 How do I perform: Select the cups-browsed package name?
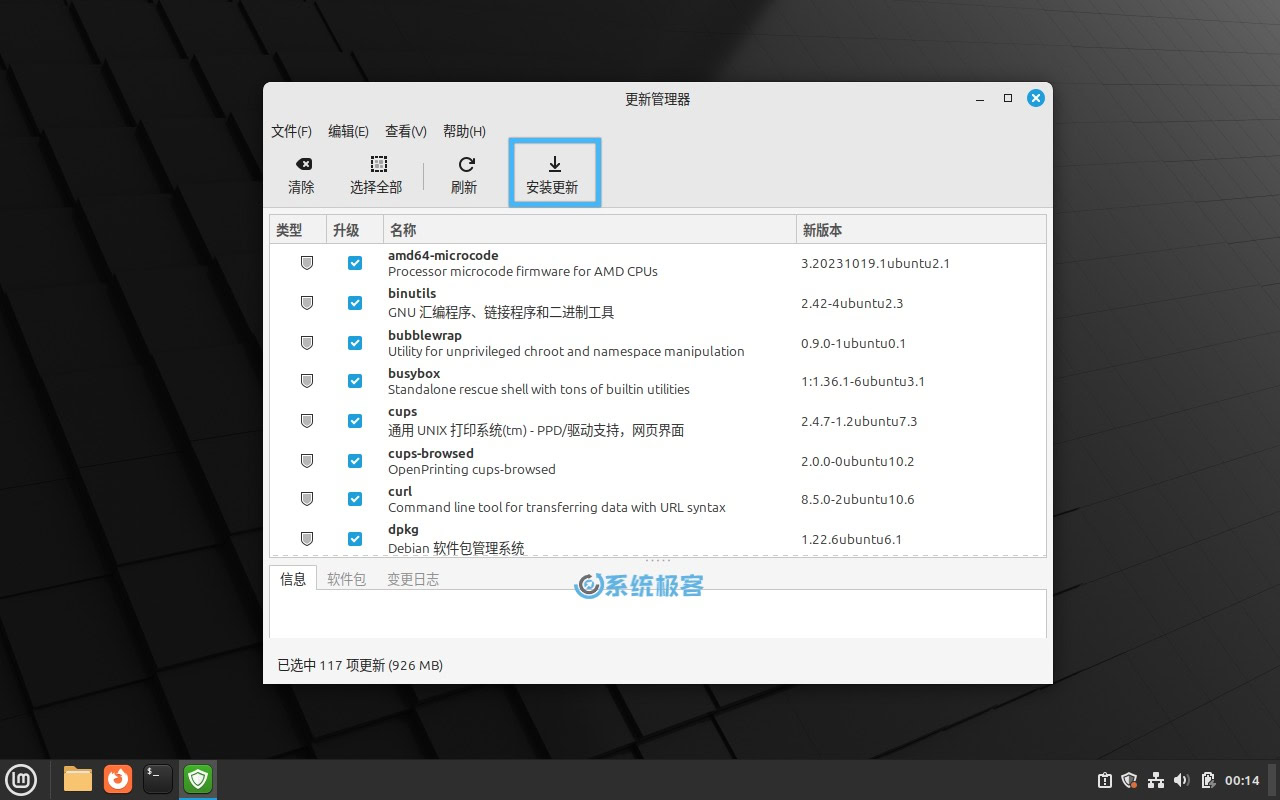pyautogui.click(x=431, y=454)
